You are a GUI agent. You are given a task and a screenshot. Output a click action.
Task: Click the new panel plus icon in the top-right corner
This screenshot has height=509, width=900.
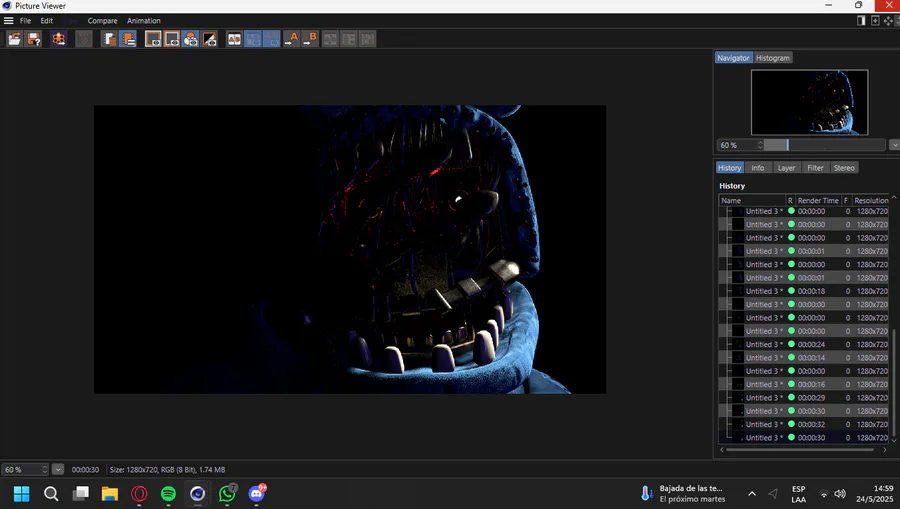click(x=875, y=21)
